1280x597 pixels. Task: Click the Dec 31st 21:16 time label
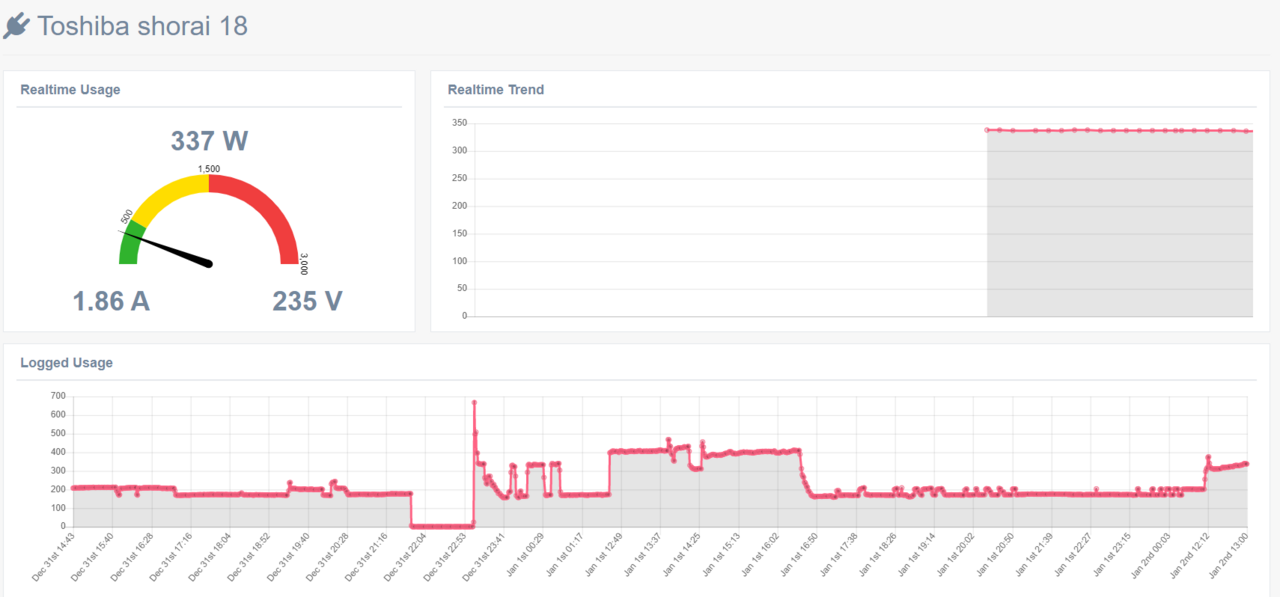pyautogui.click(x=367, y=557)
